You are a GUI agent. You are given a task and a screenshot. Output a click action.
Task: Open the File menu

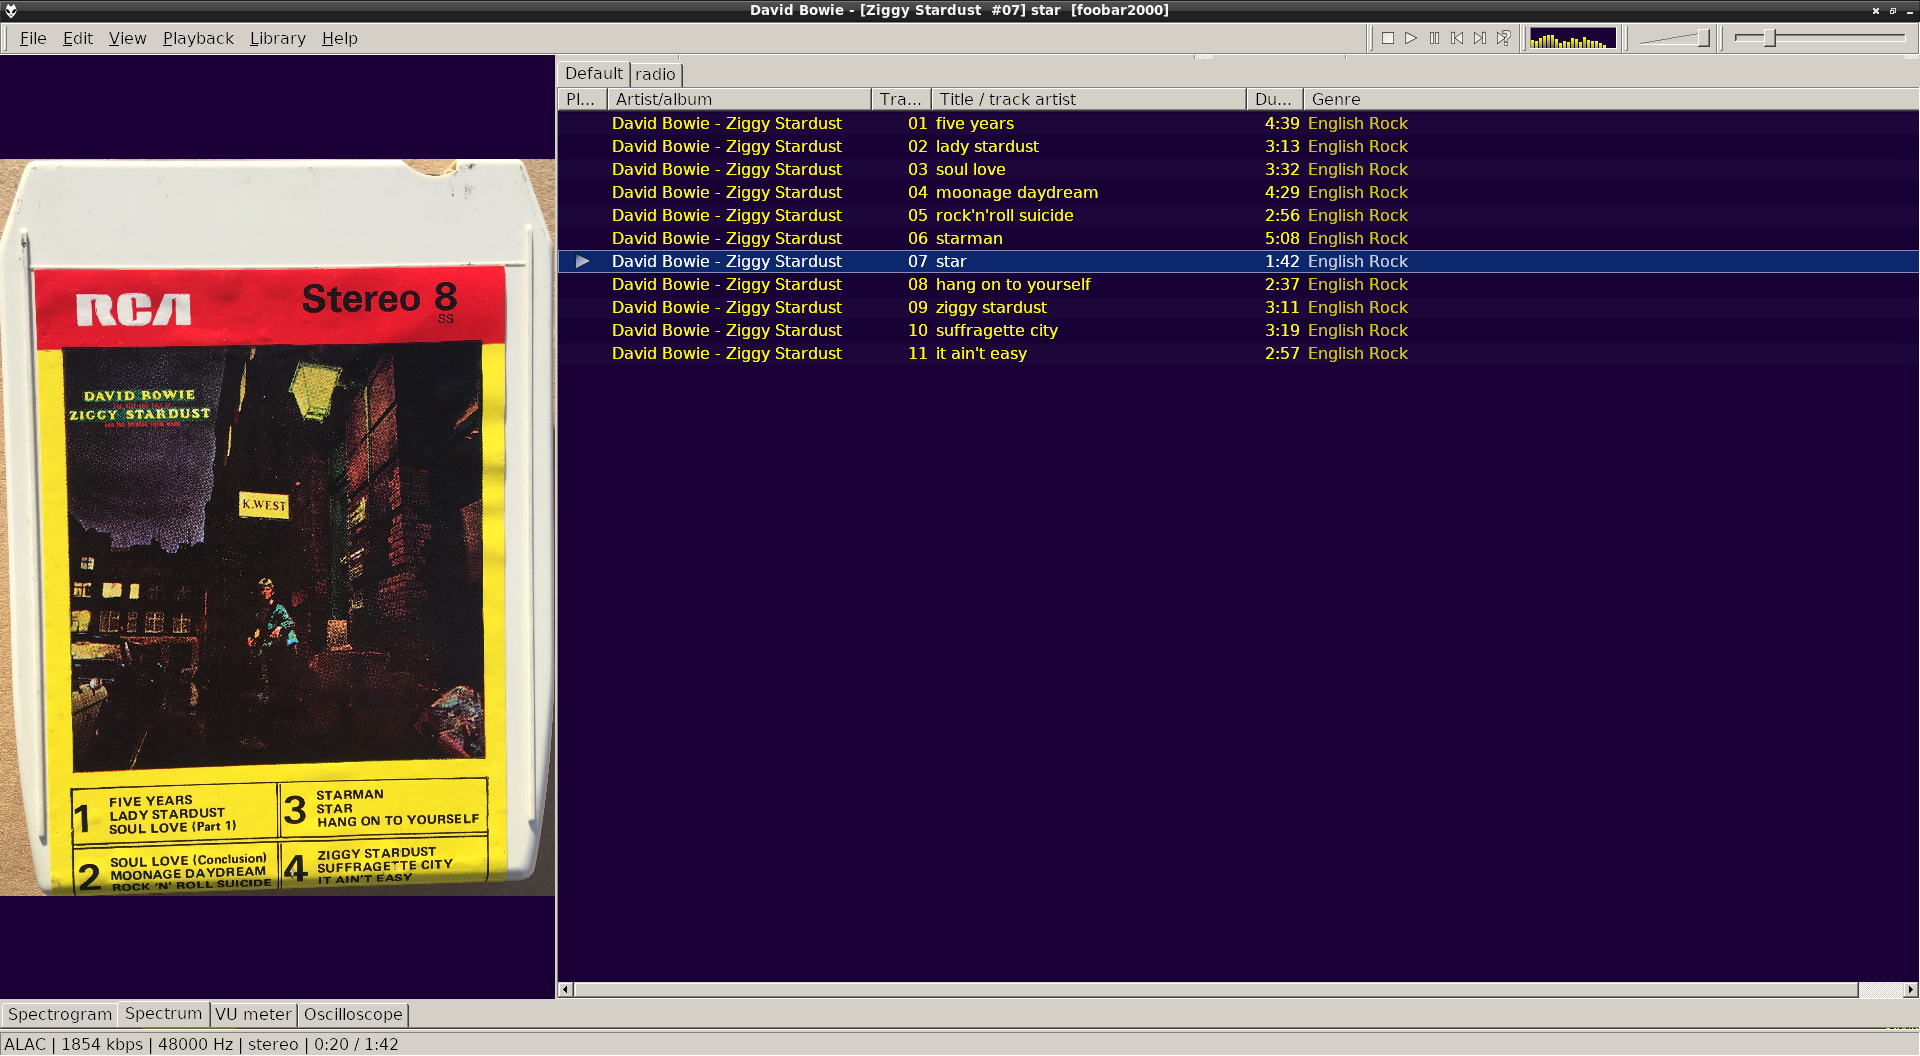point(33,38)
